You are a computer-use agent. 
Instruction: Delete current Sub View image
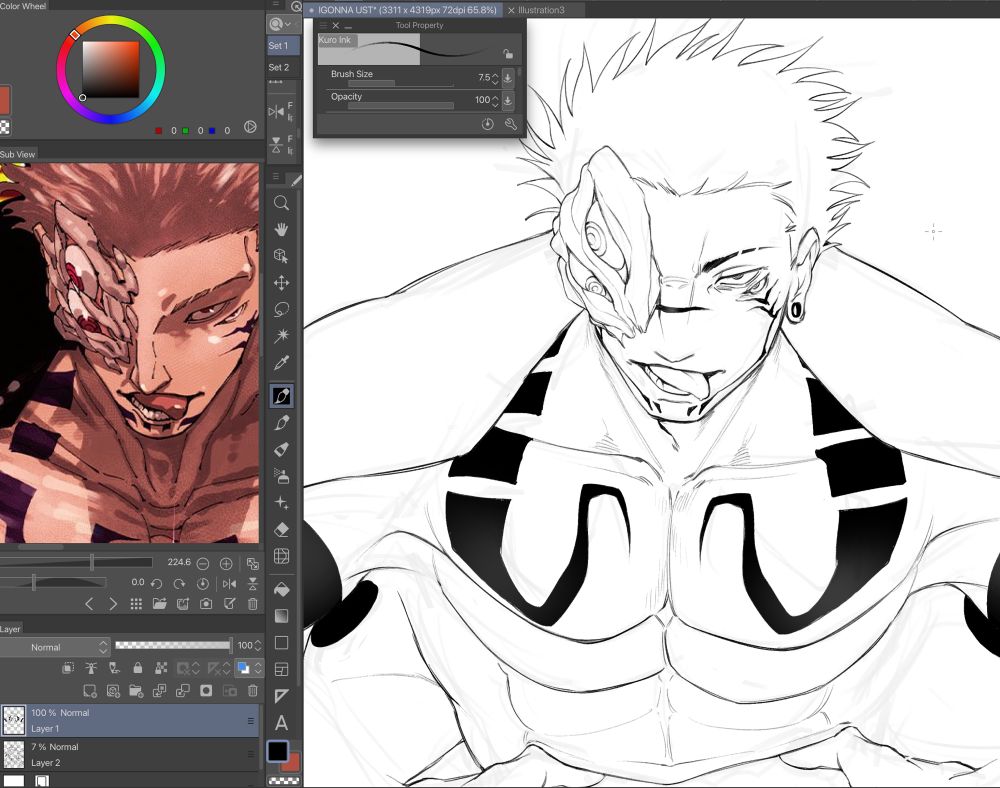tap(253, 604)
